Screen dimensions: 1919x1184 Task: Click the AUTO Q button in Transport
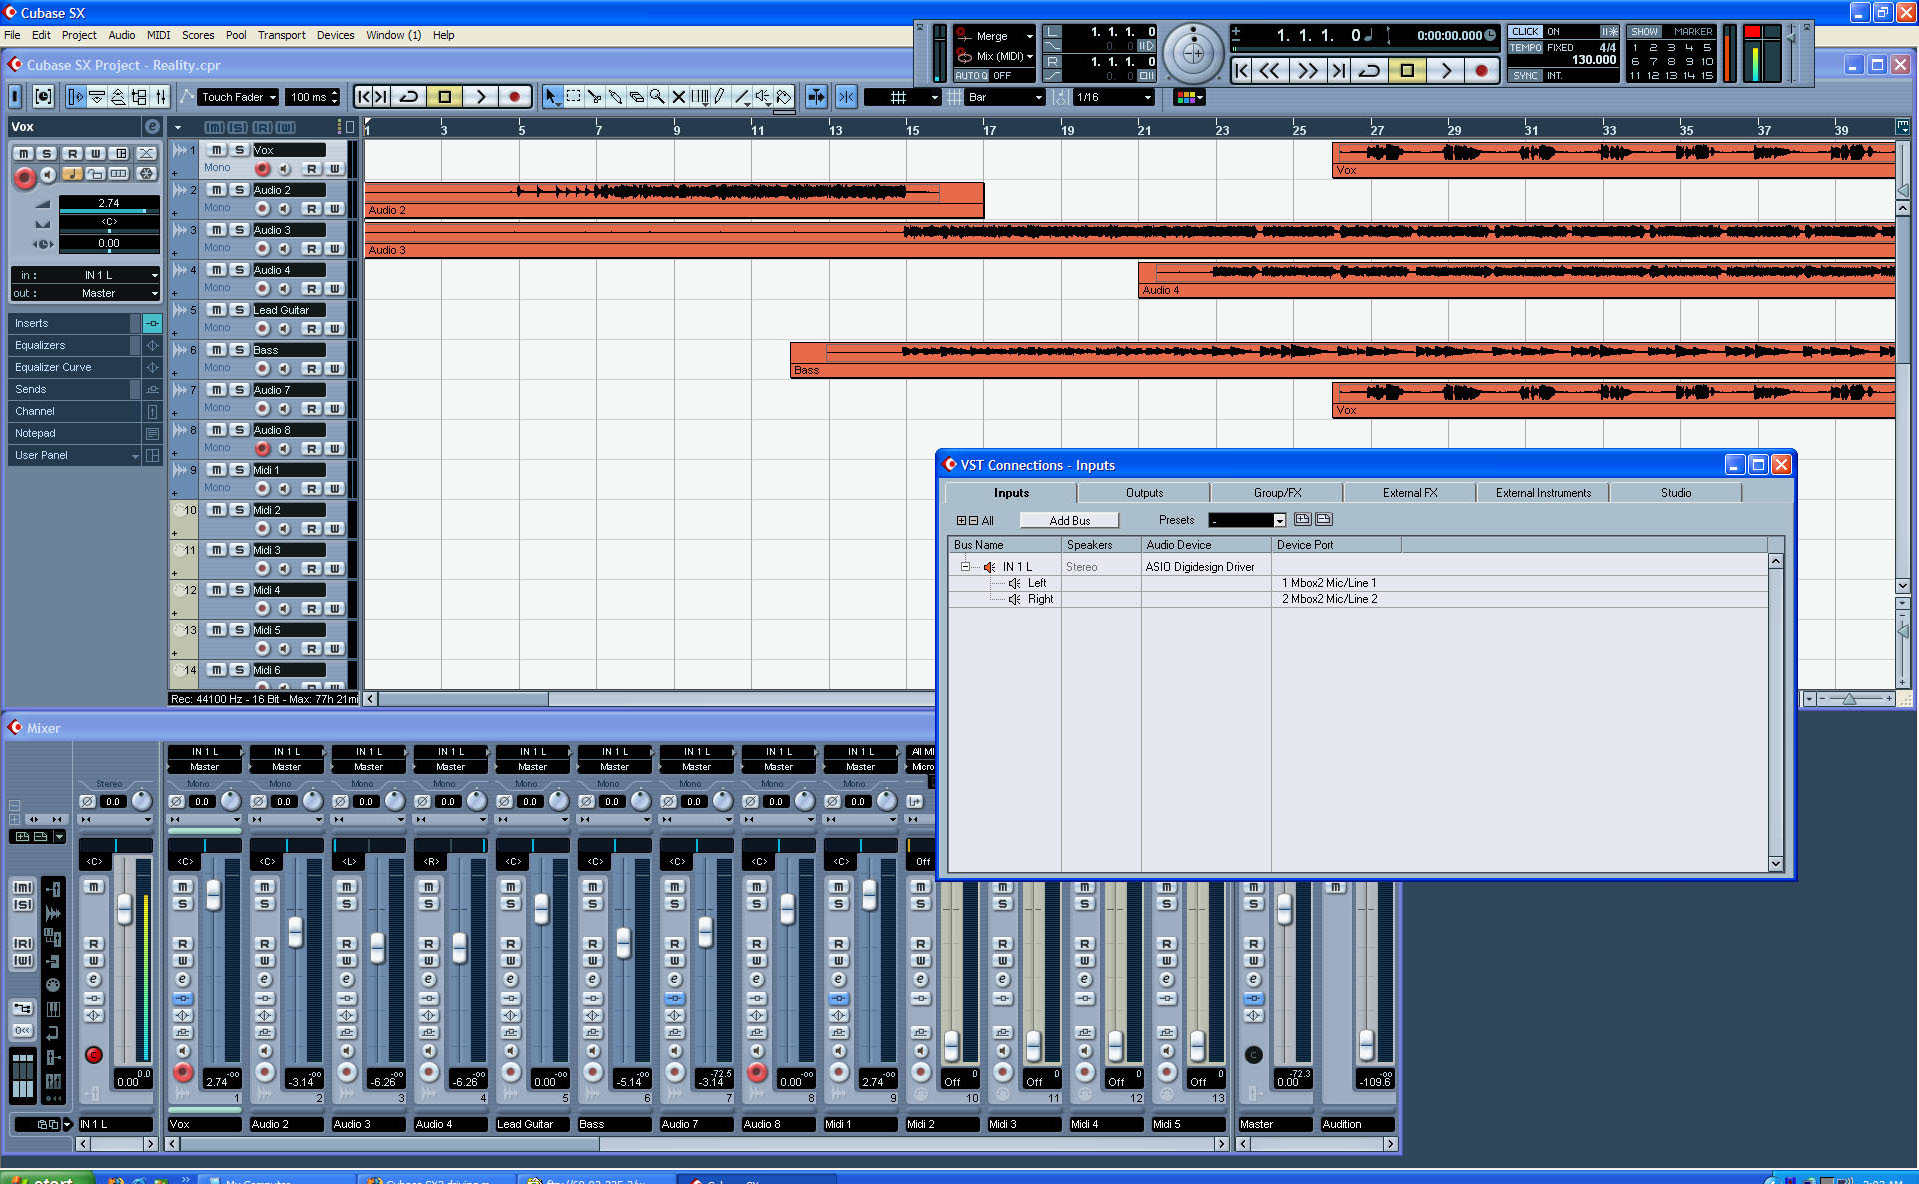click(971, 76)
